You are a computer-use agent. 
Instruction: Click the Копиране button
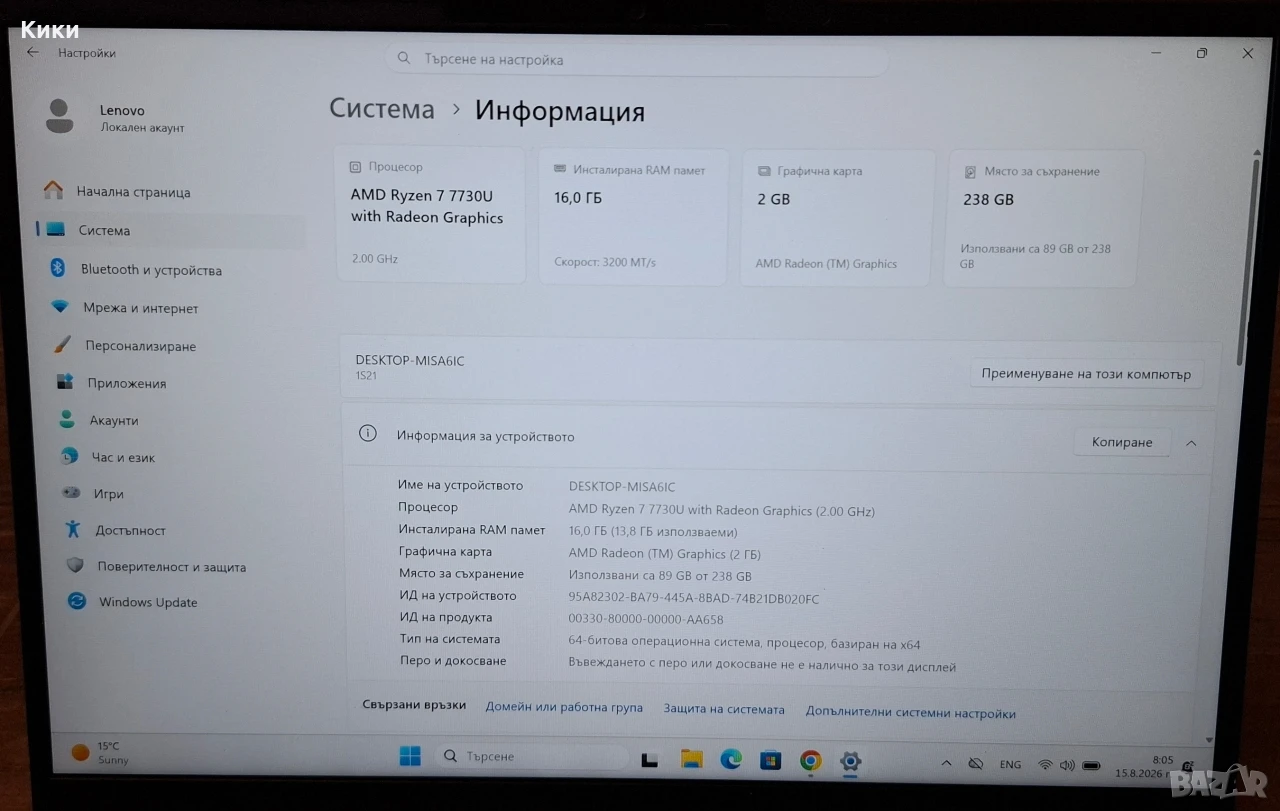[x=1122, y=442]
